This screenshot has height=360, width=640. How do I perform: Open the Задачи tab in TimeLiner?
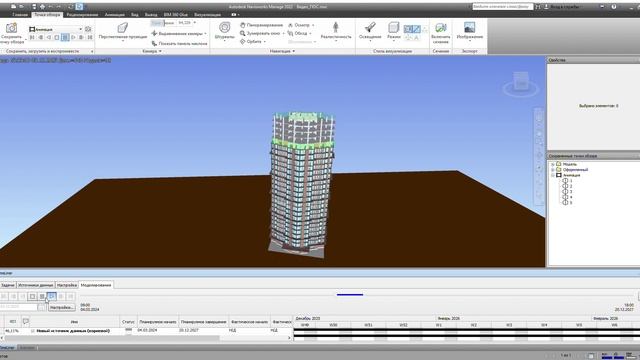click(x=8, y=285)
